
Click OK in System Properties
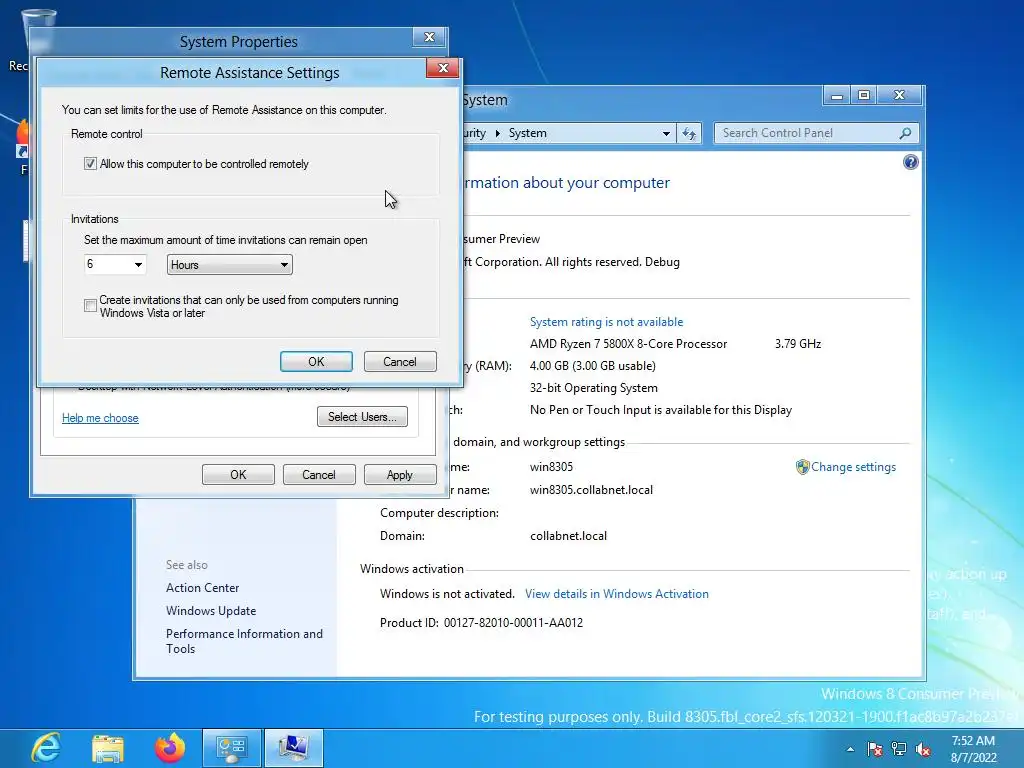pyautogui.click(x=238, y=475)
